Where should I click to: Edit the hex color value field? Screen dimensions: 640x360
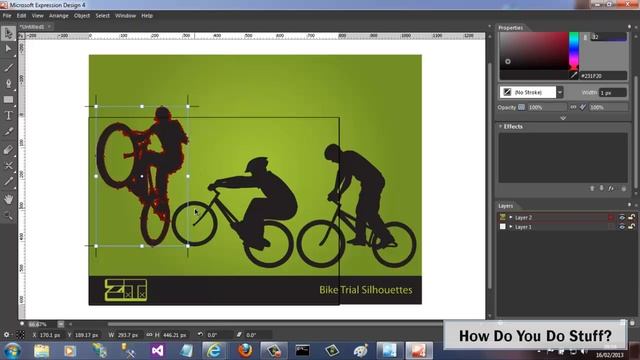[603, 76]
